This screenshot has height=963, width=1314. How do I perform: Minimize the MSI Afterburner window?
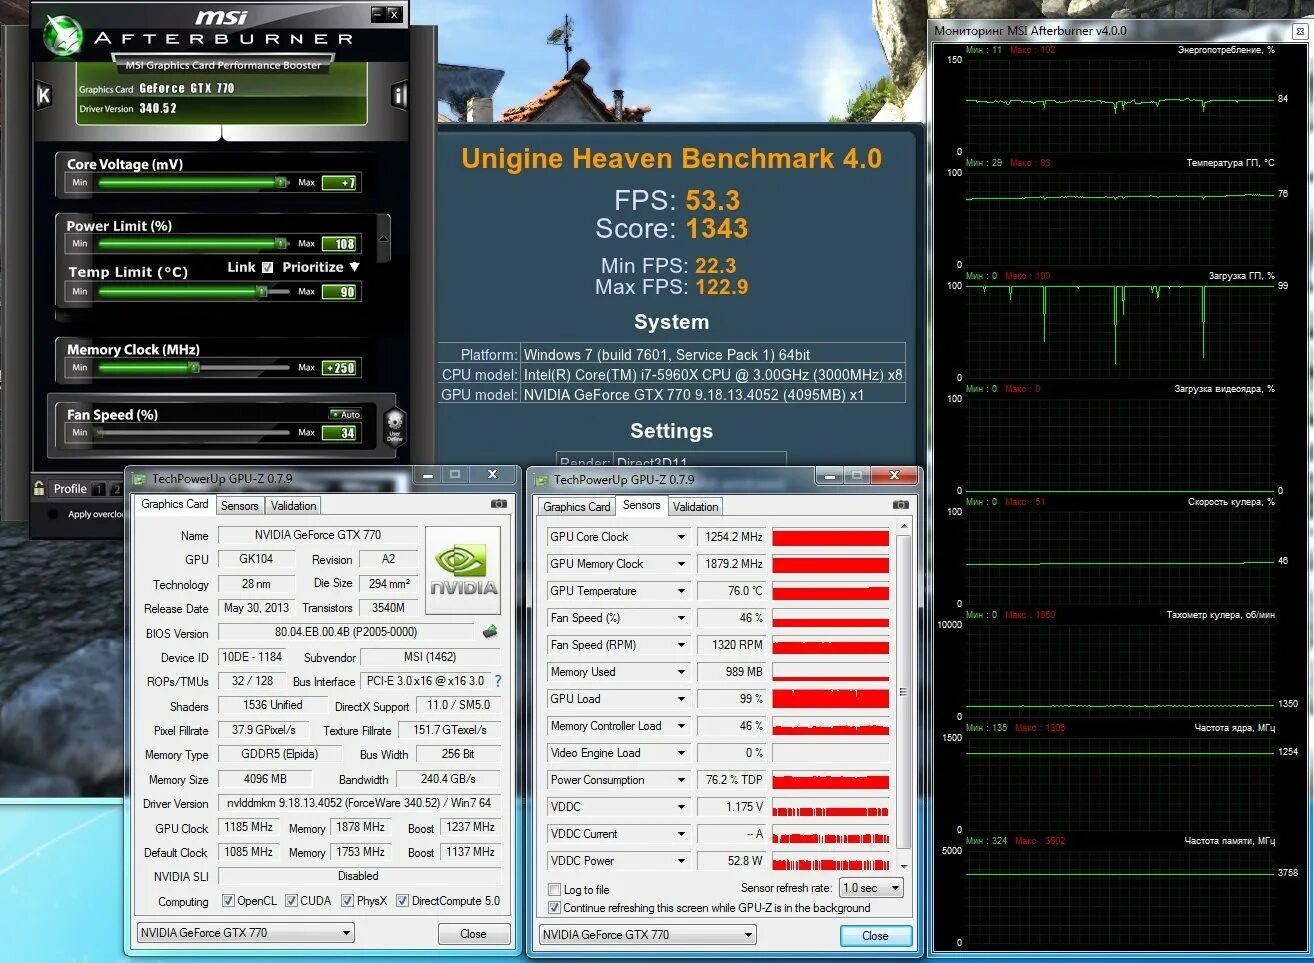[x=377, y=14]
